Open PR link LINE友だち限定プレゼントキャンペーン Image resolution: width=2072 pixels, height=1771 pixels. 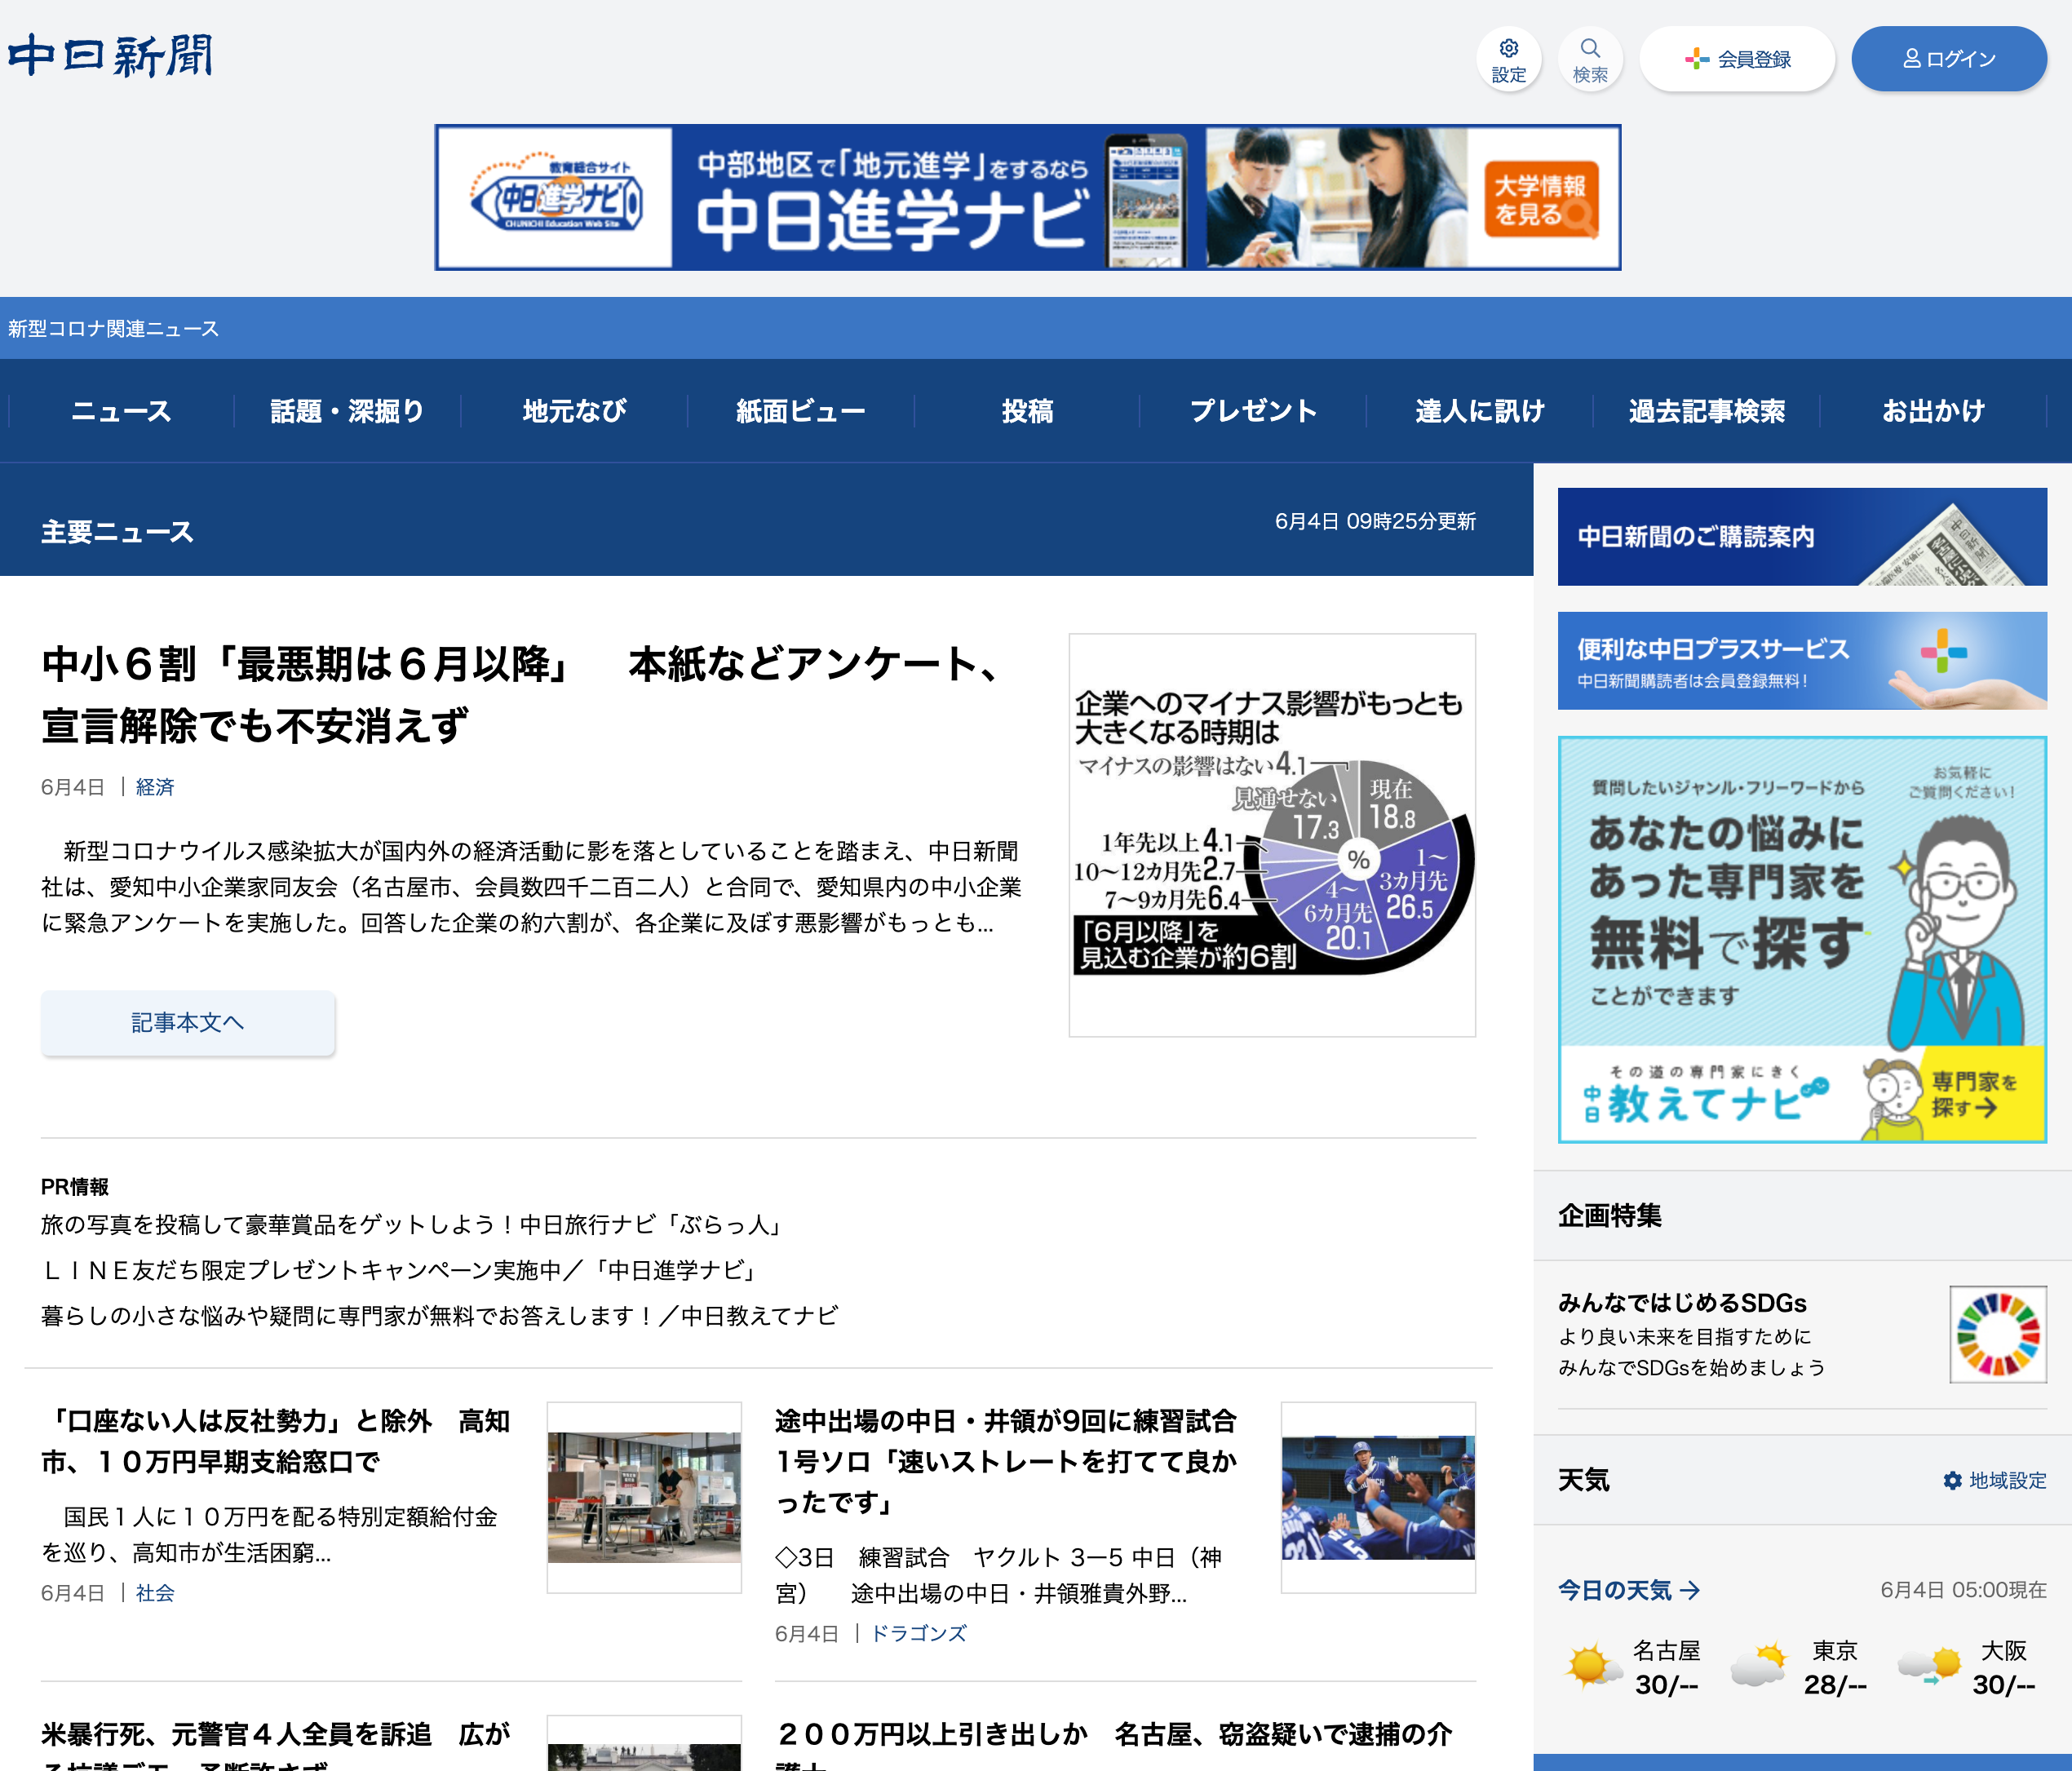399,1270
